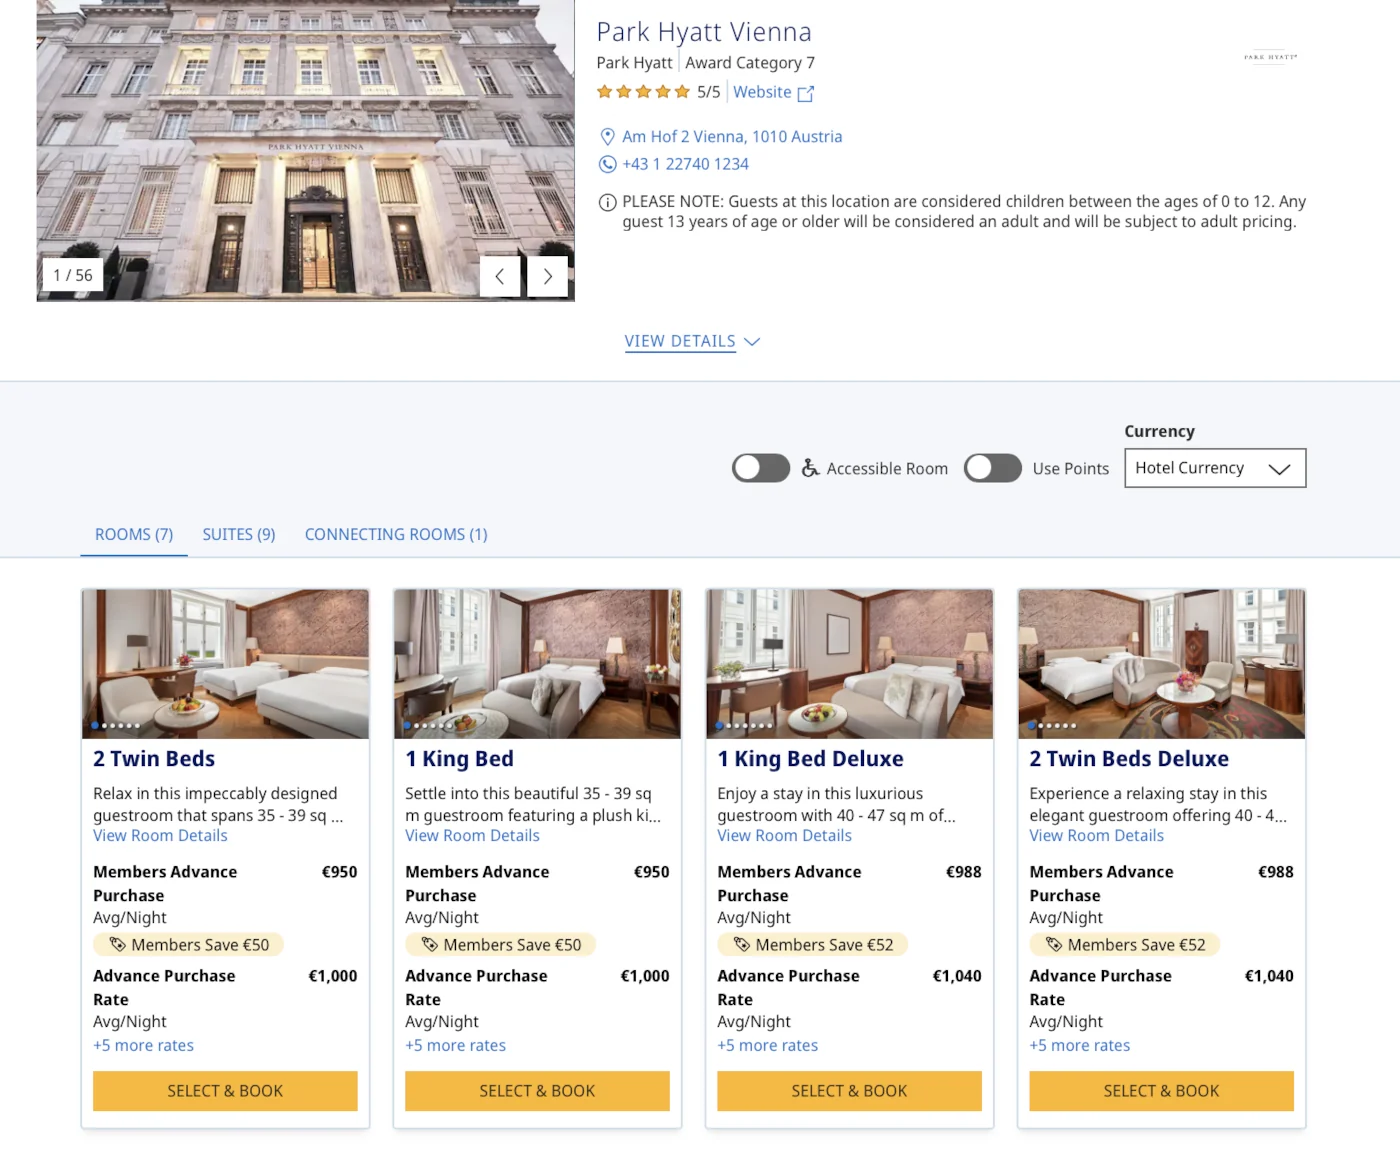Click the 2 Twin Beds Deluxe carousel dots
The height and width of the screenshot is (1155, 1400).
coord(1052,726)
